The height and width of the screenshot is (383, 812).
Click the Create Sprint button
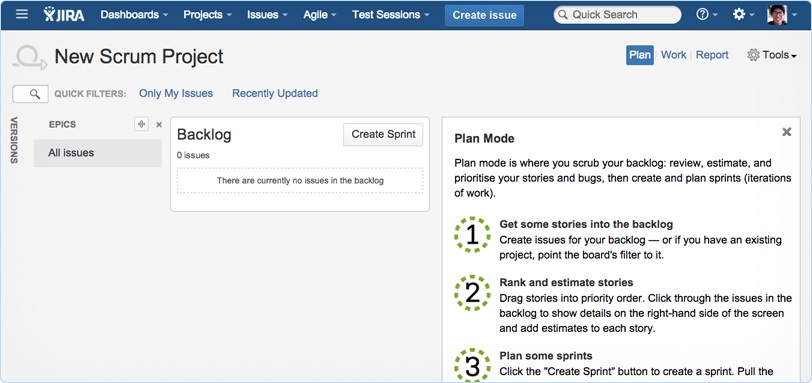coord(383,135)
